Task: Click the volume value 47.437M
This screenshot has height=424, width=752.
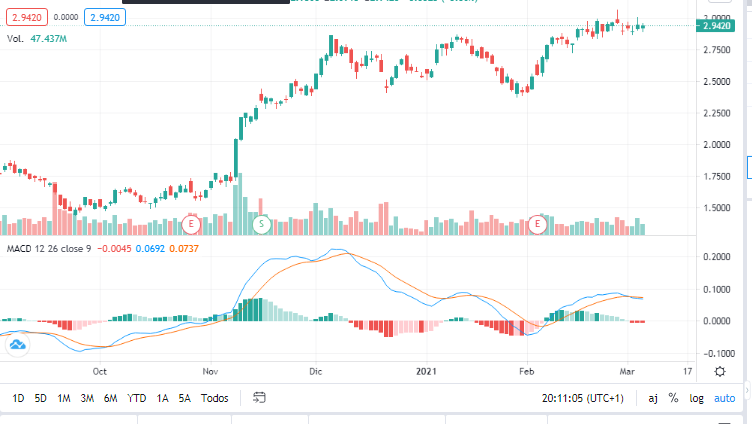Action: [49, 39]
